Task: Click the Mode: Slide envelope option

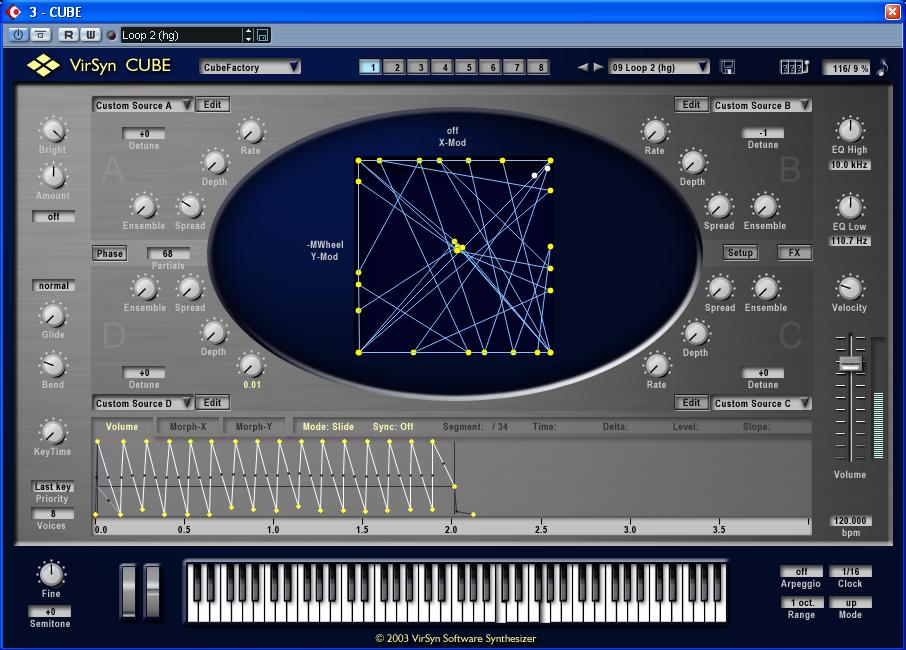Action: coord(328,426)
